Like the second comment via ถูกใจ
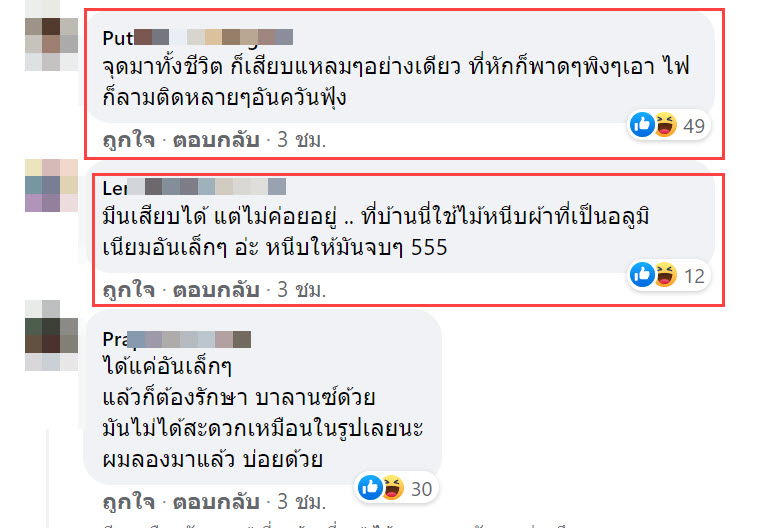This screenshot has width=775, height=528. click(129, 290)
